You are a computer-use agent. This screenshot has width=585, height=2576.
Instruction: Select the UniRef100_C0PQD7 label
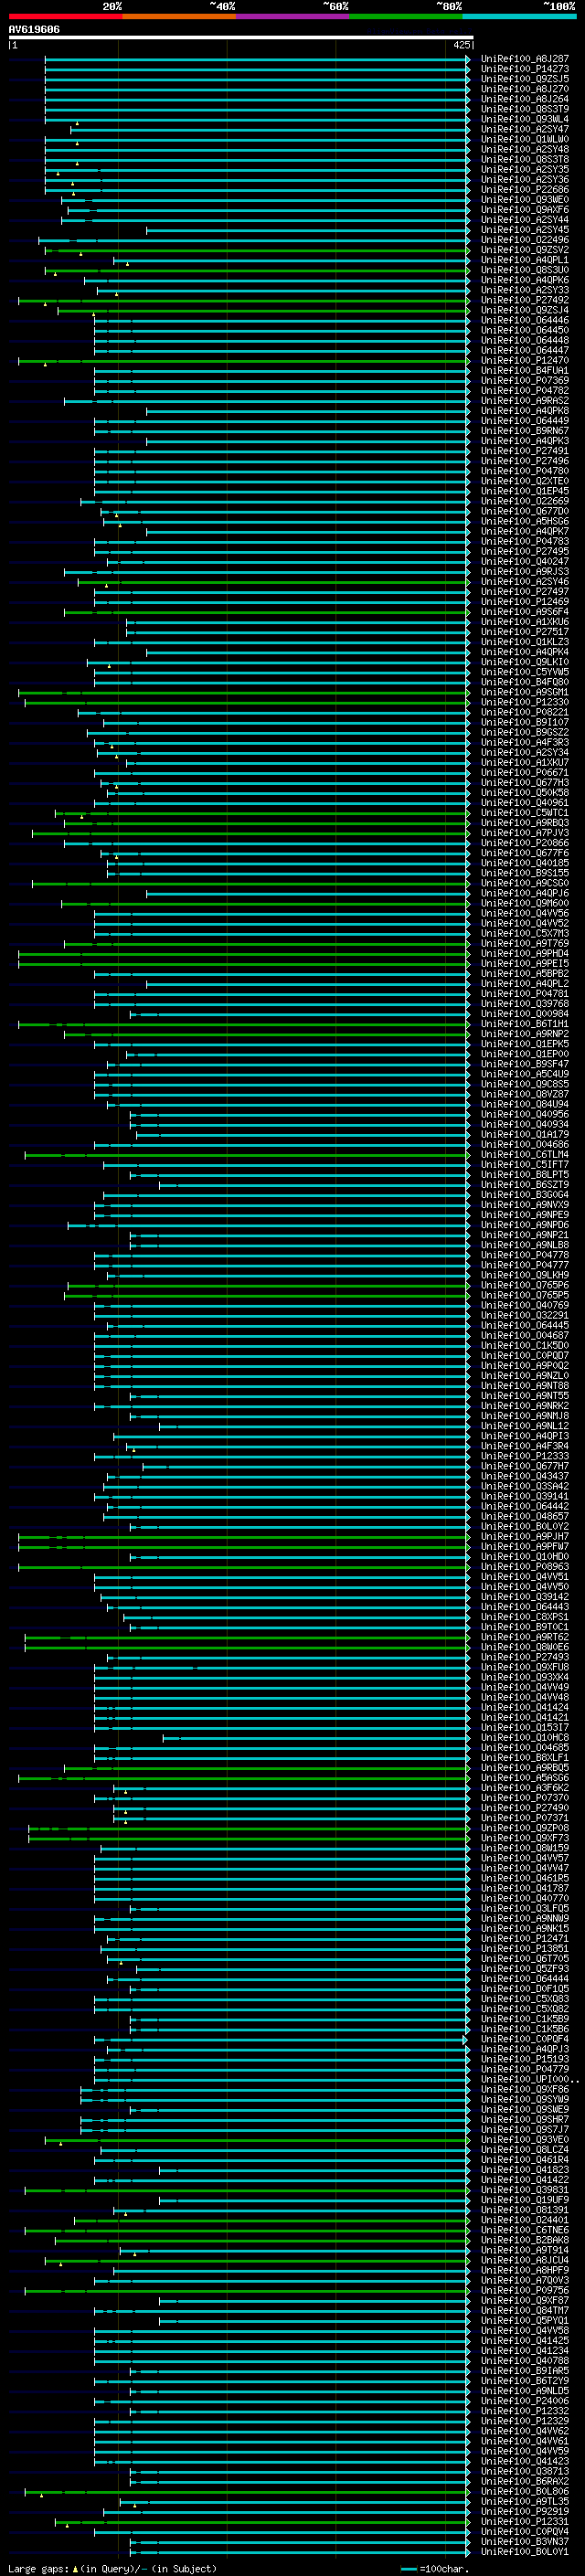pos(524,1356)
